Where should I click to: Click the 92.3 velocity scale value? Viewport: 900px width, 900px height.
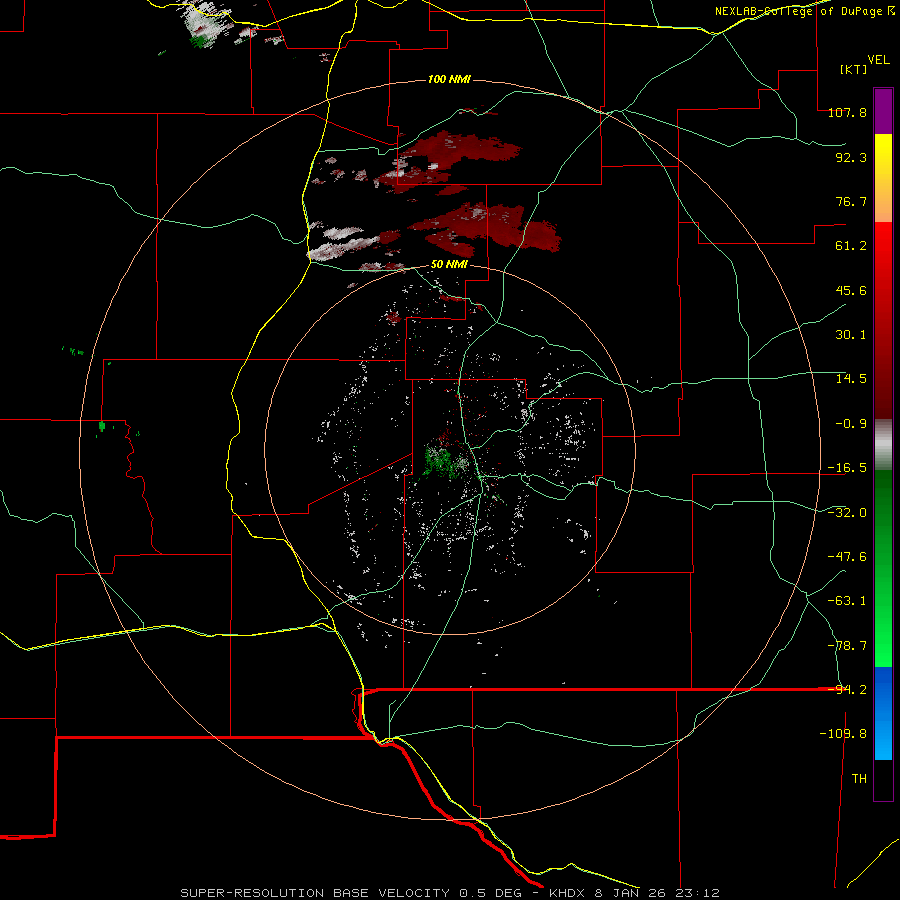coord(851,157)
